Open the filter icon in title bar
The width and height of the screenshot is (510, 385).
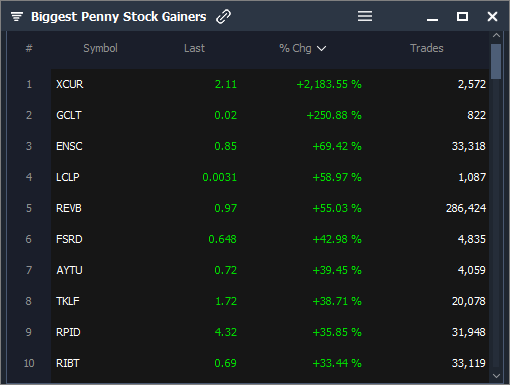pyautogui.click(x=17, y=16)
